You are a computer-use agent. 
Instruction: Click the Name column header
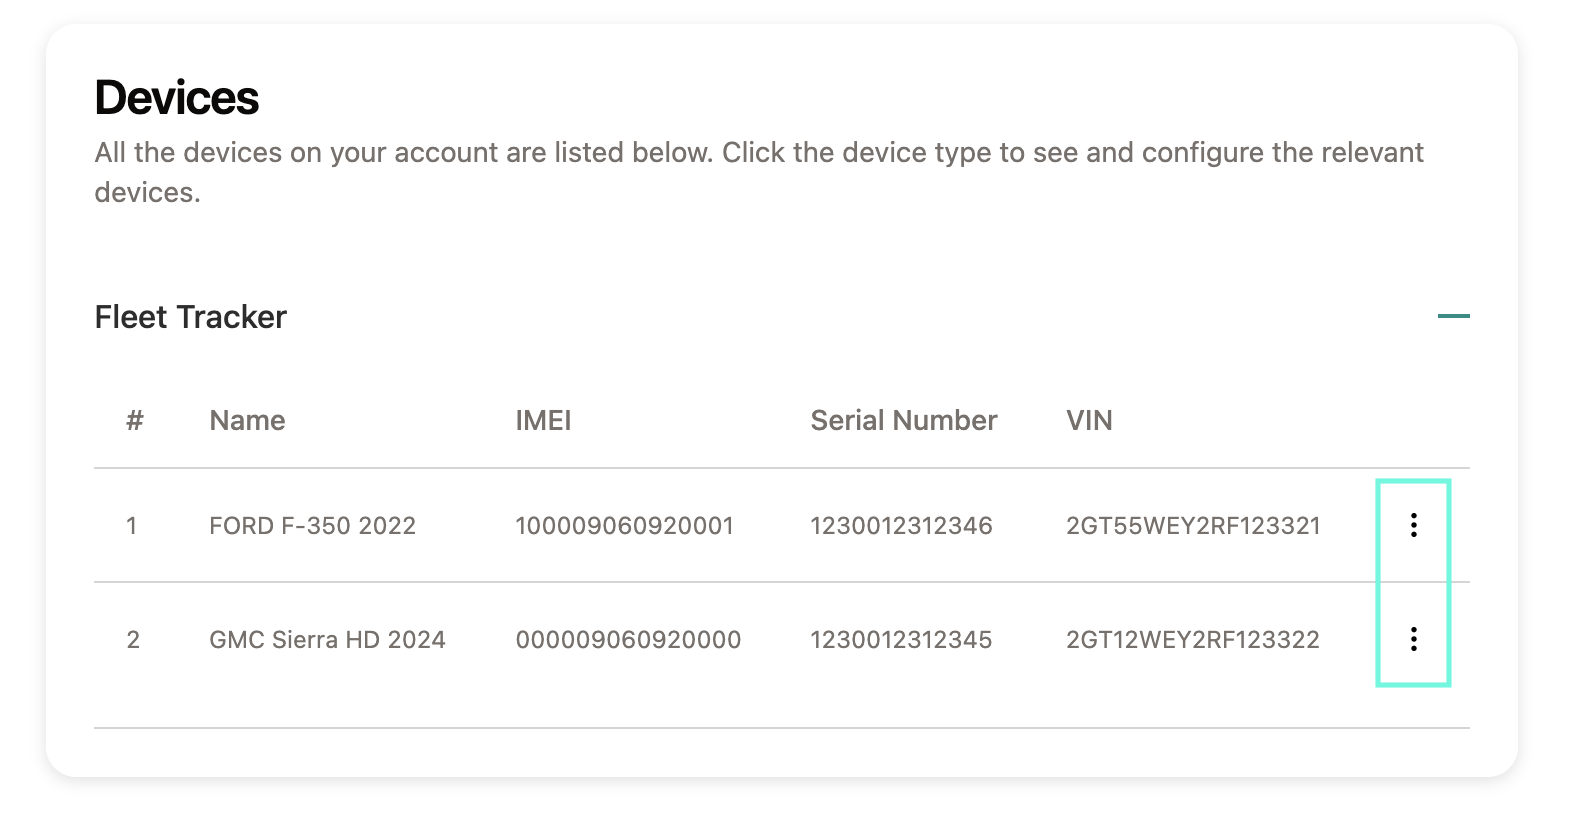click(x=246, y=420)
